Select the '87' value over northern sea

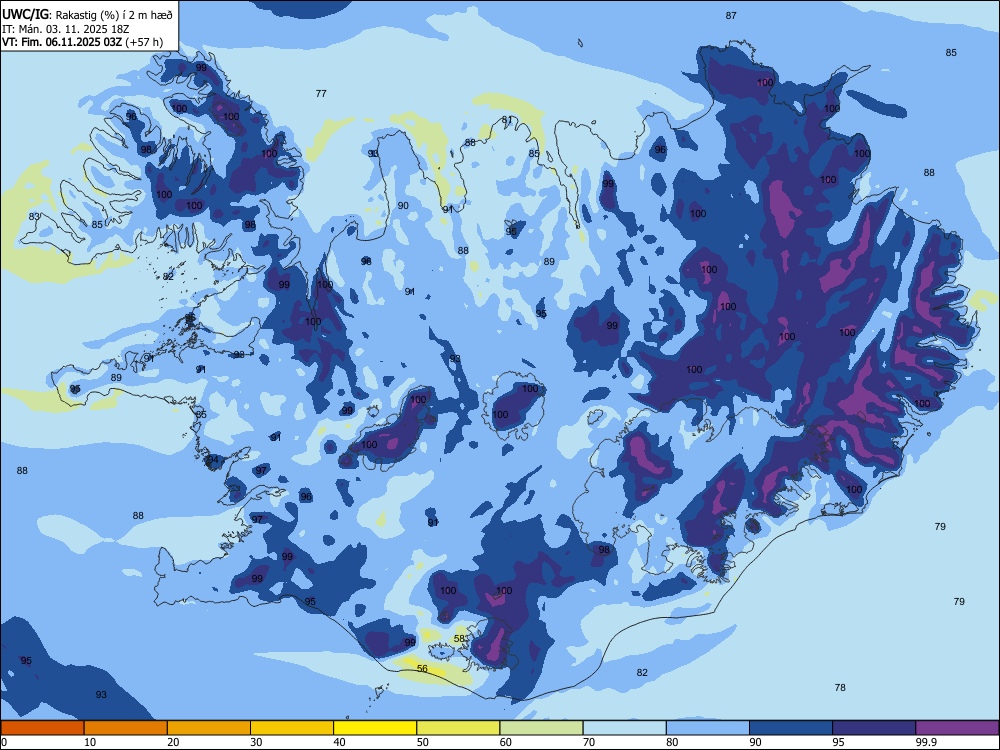[x=731, y=16]
